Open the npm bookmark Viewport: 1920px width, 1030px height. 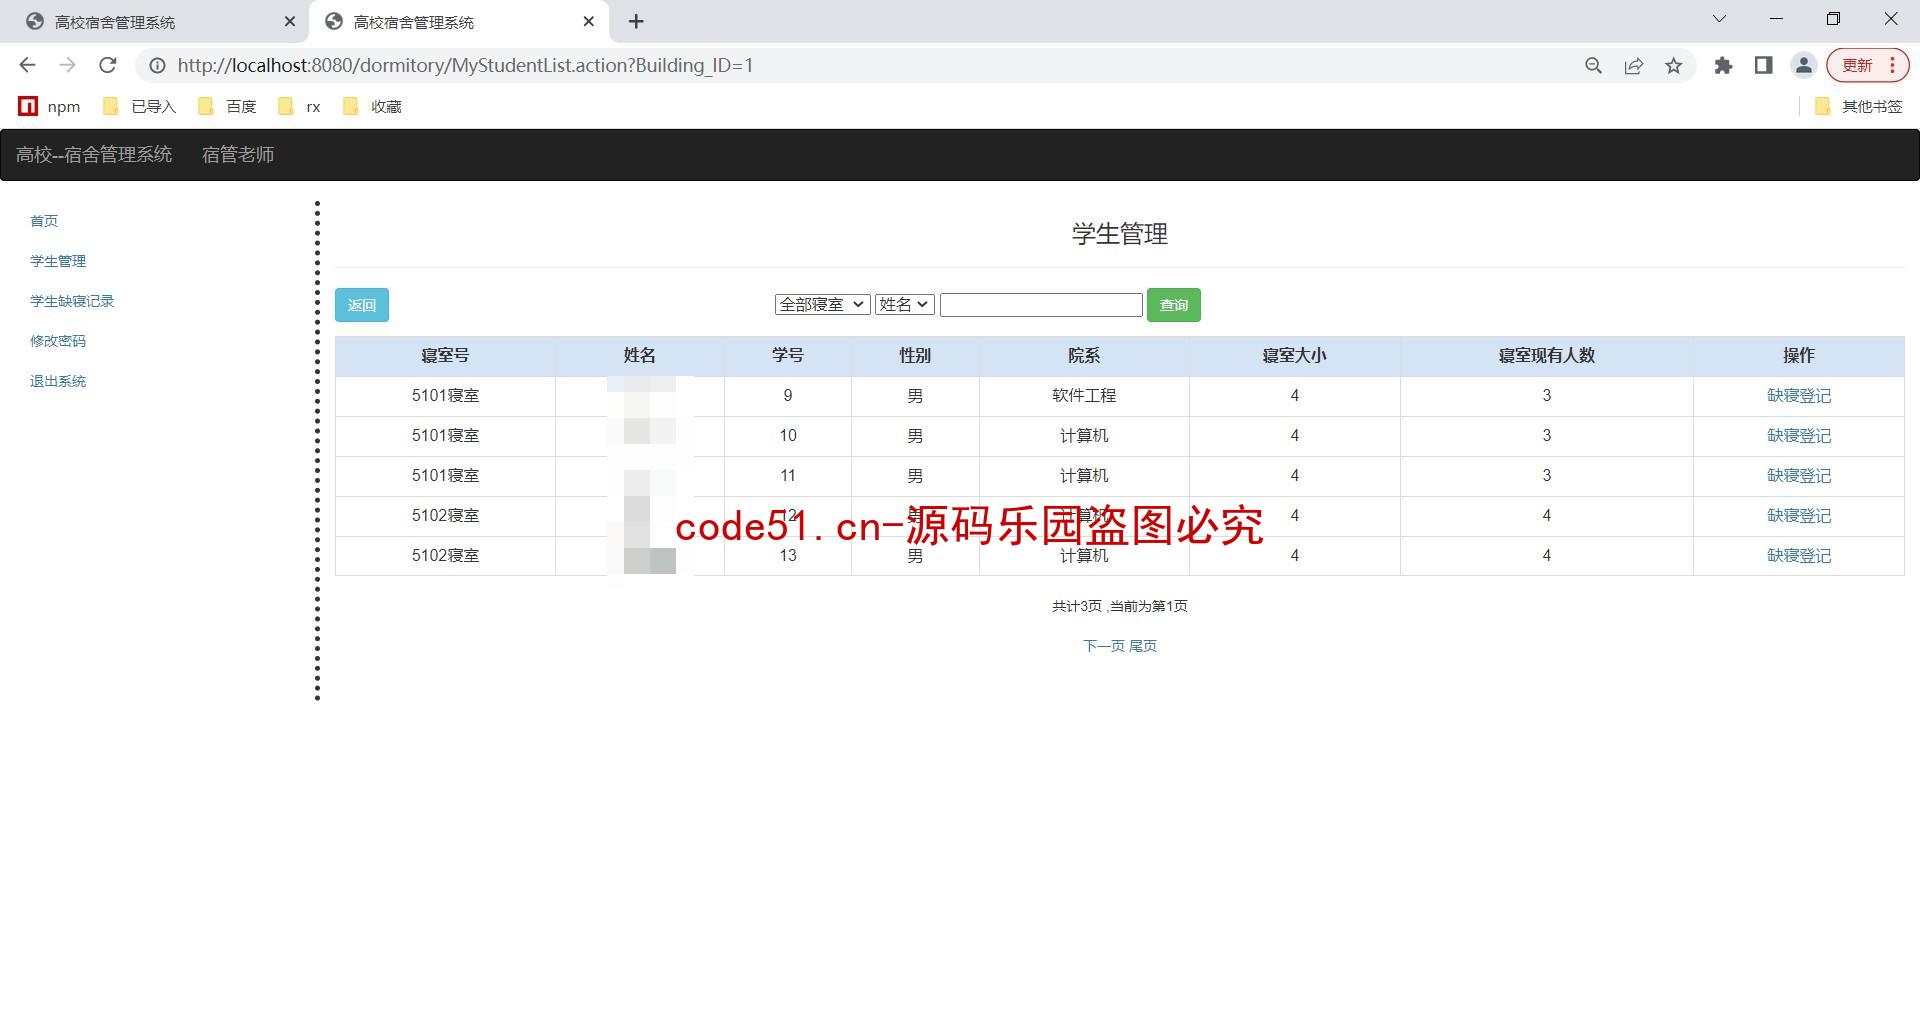coord(49,106)
